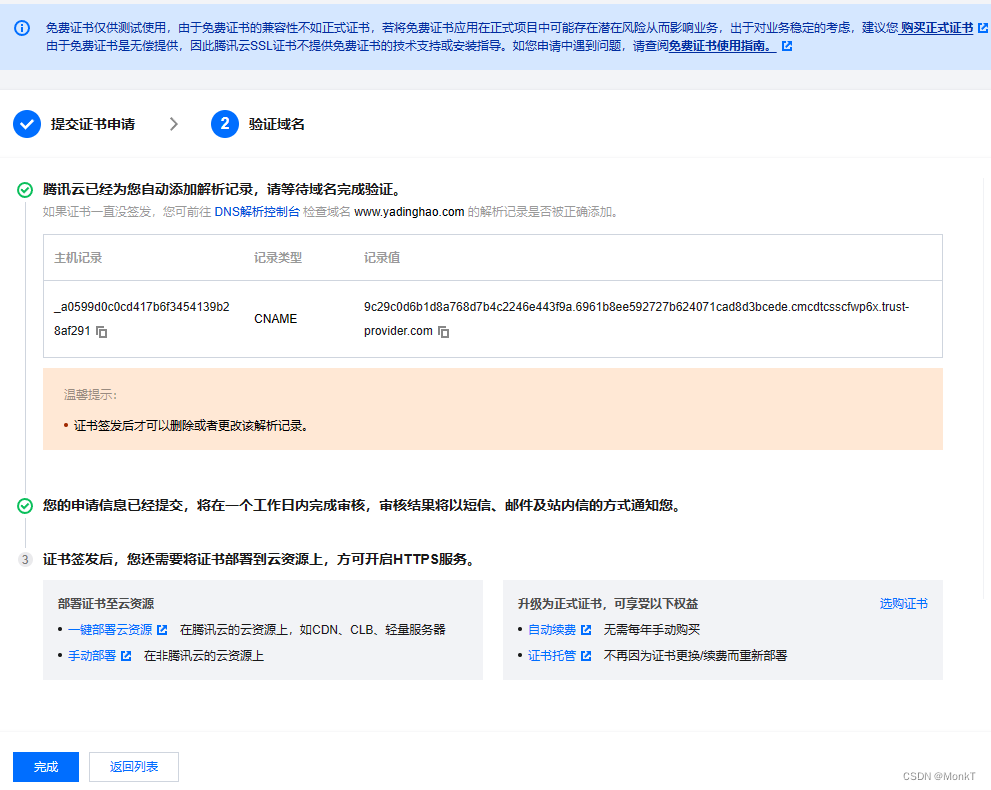Click the step 2 circle icon
This screenshot has width=991, height=790.
tap(224, 124)
